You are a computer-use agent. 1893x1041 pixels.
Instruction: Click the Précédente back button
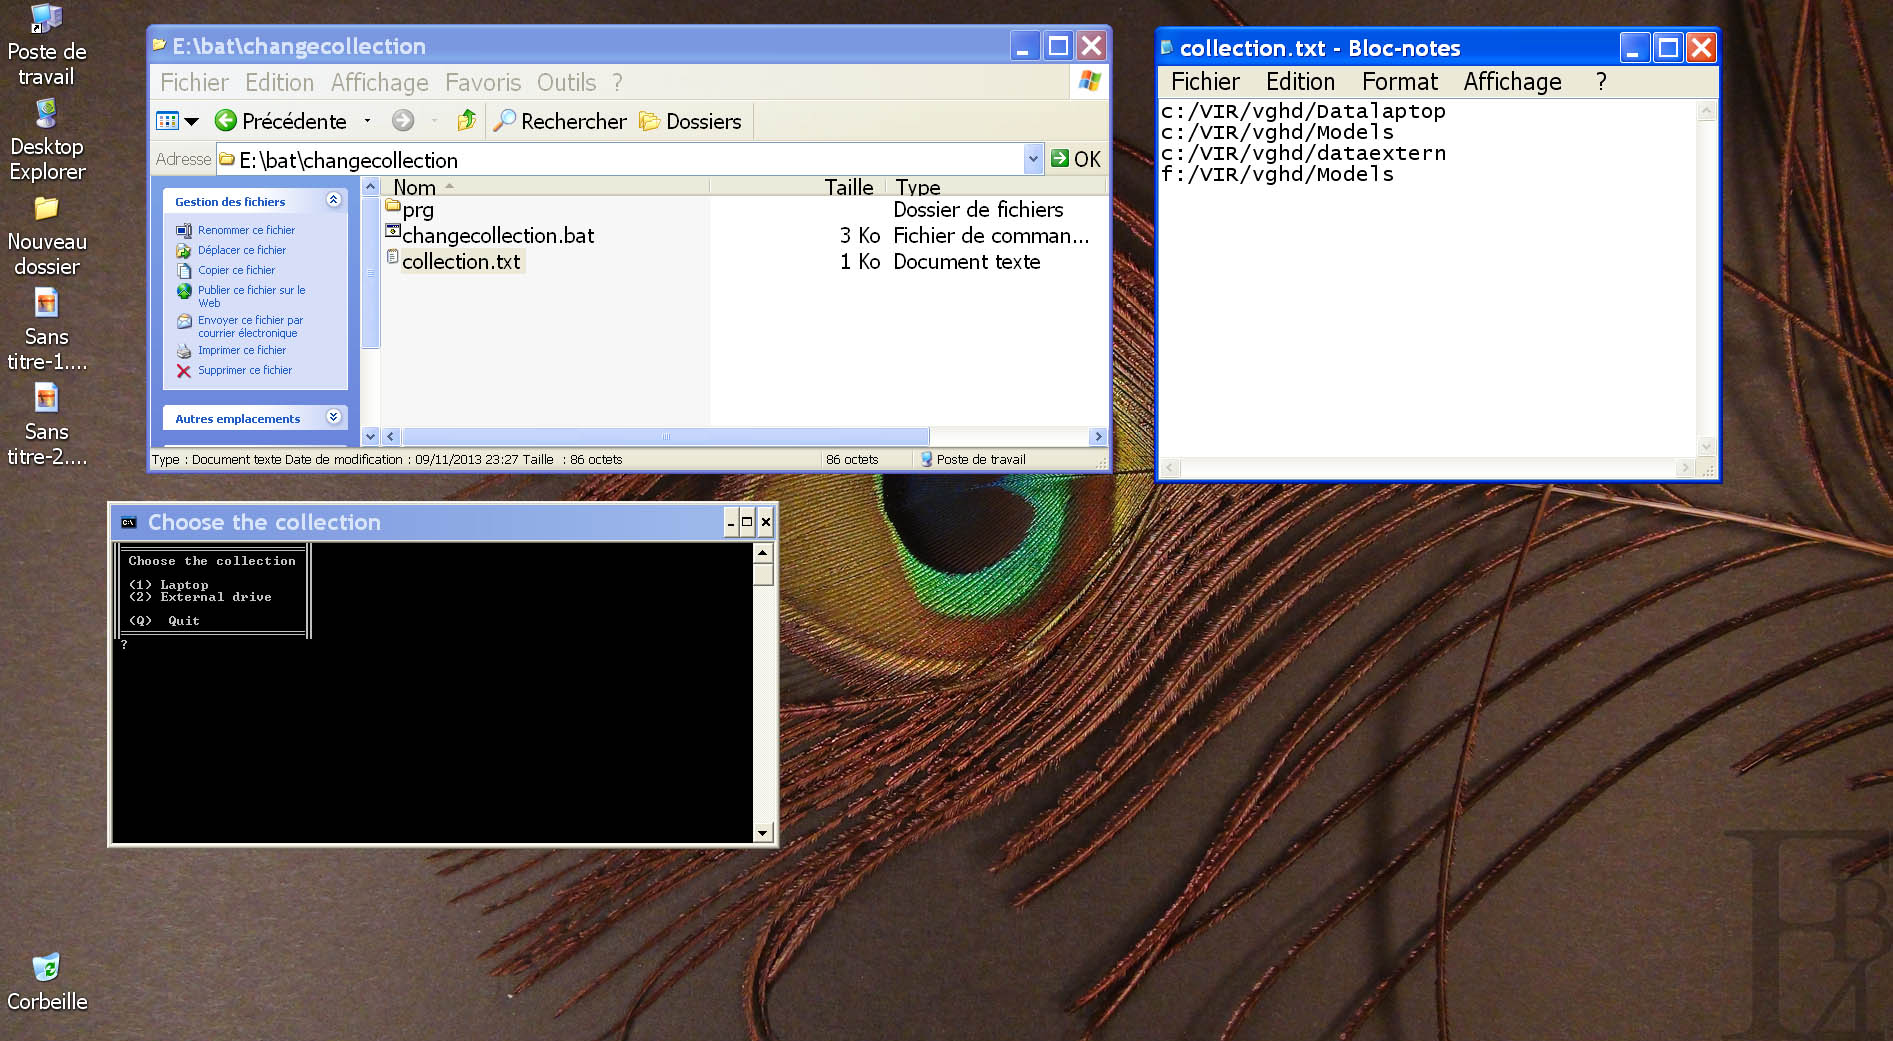[281, 121]
